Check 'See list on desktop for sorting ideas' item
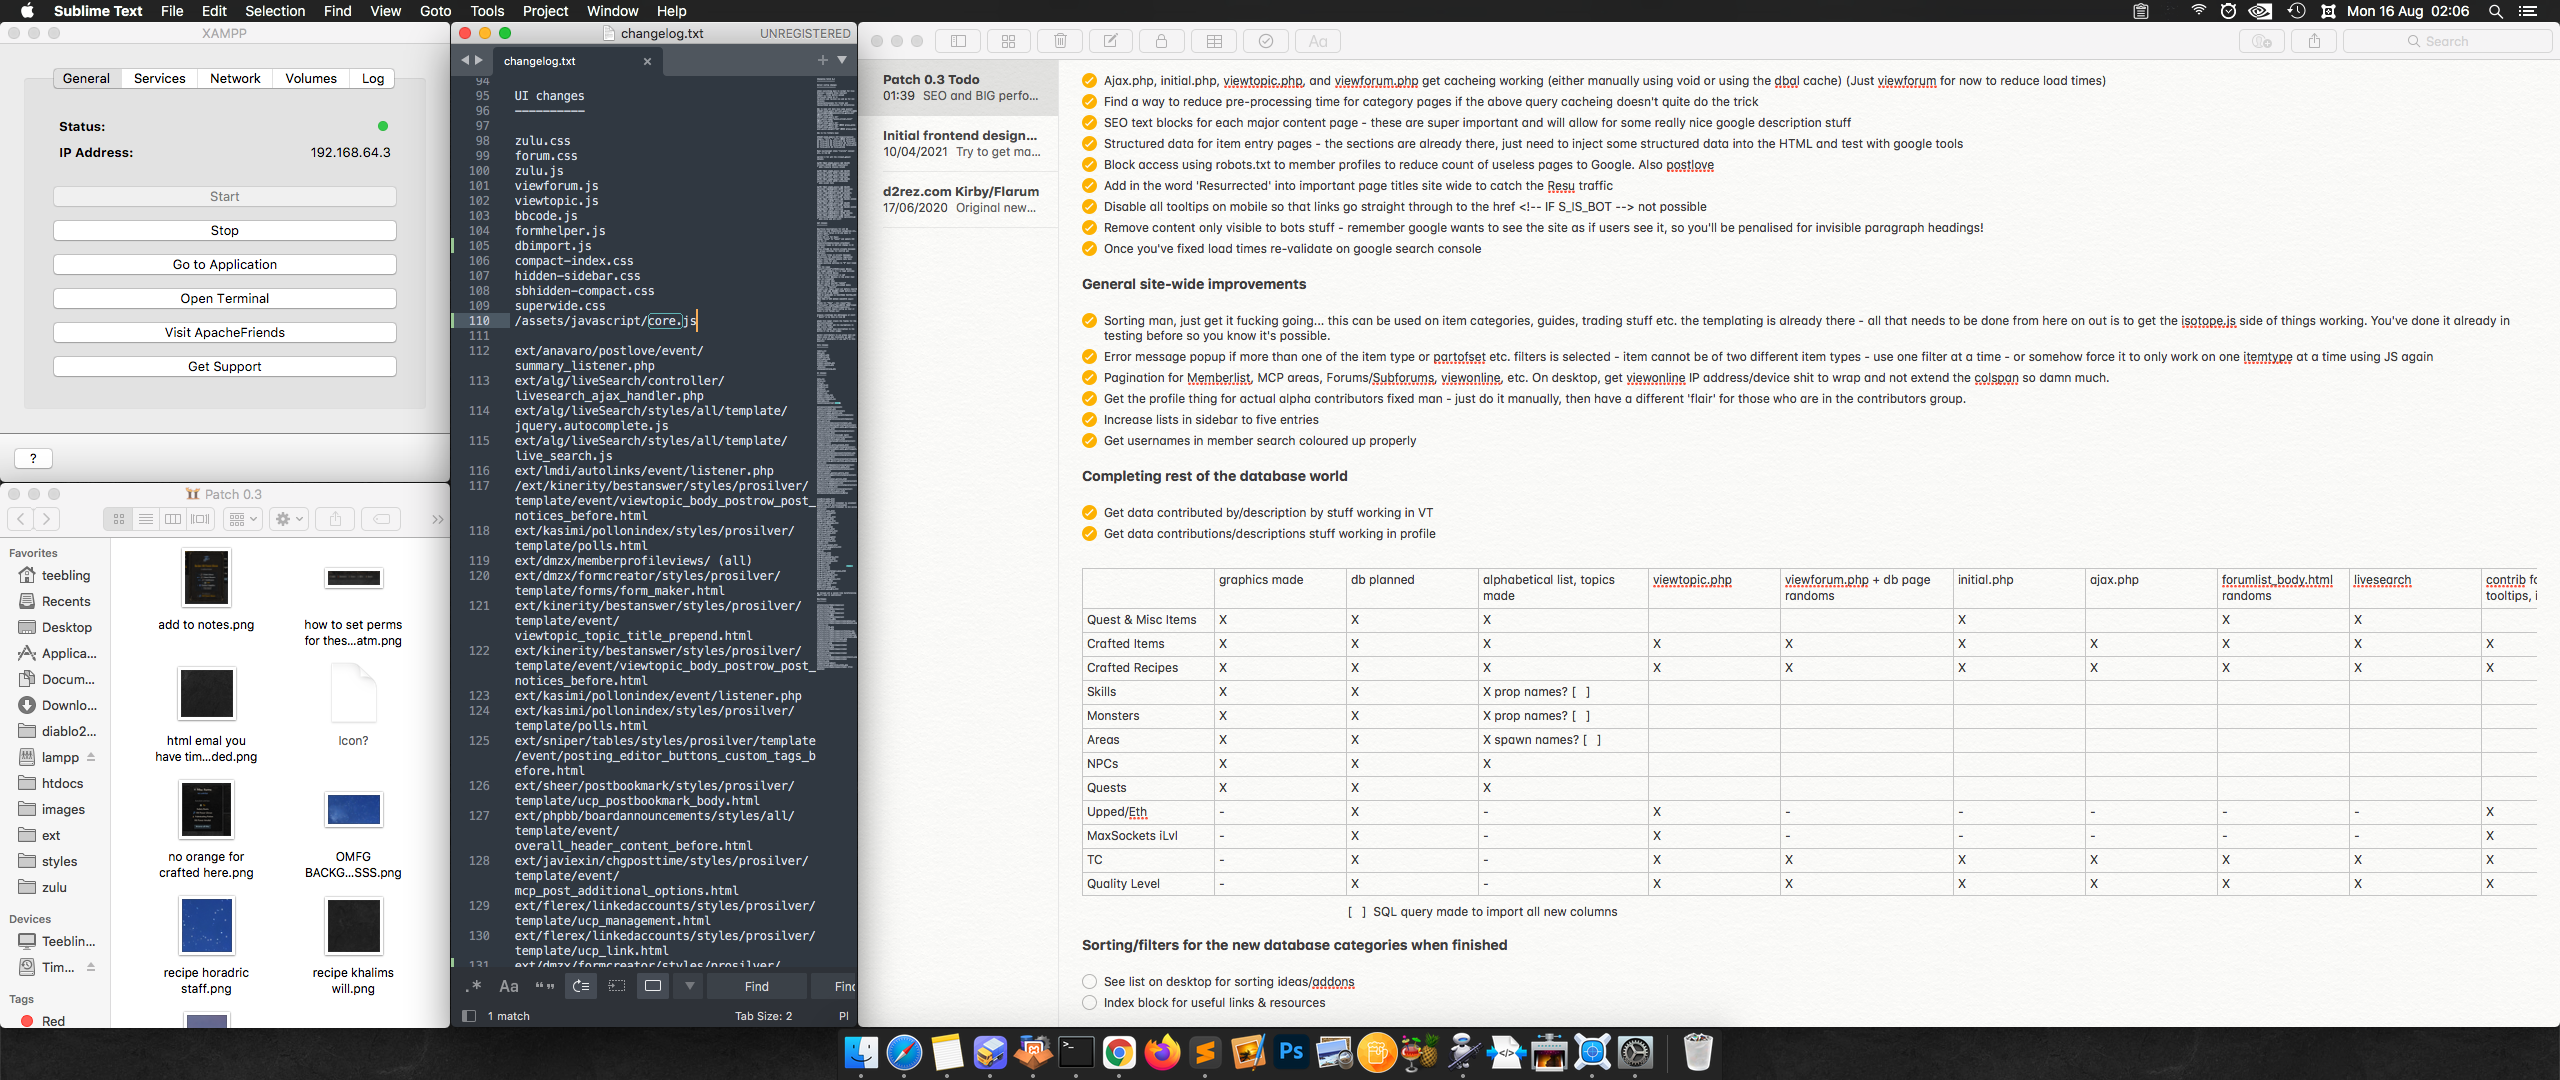Screen dimensions: 2560x1080 tap(1089, 982)
